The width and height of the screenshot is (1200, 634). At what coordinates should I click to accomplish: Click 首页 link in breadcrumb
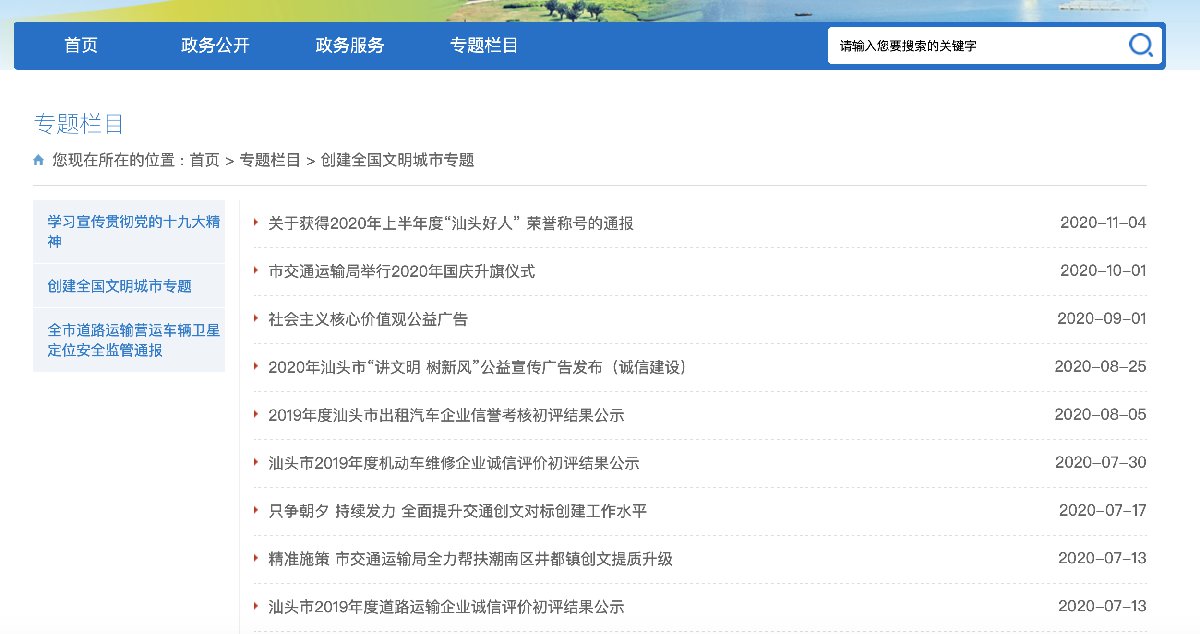click(x=204, y=160)
